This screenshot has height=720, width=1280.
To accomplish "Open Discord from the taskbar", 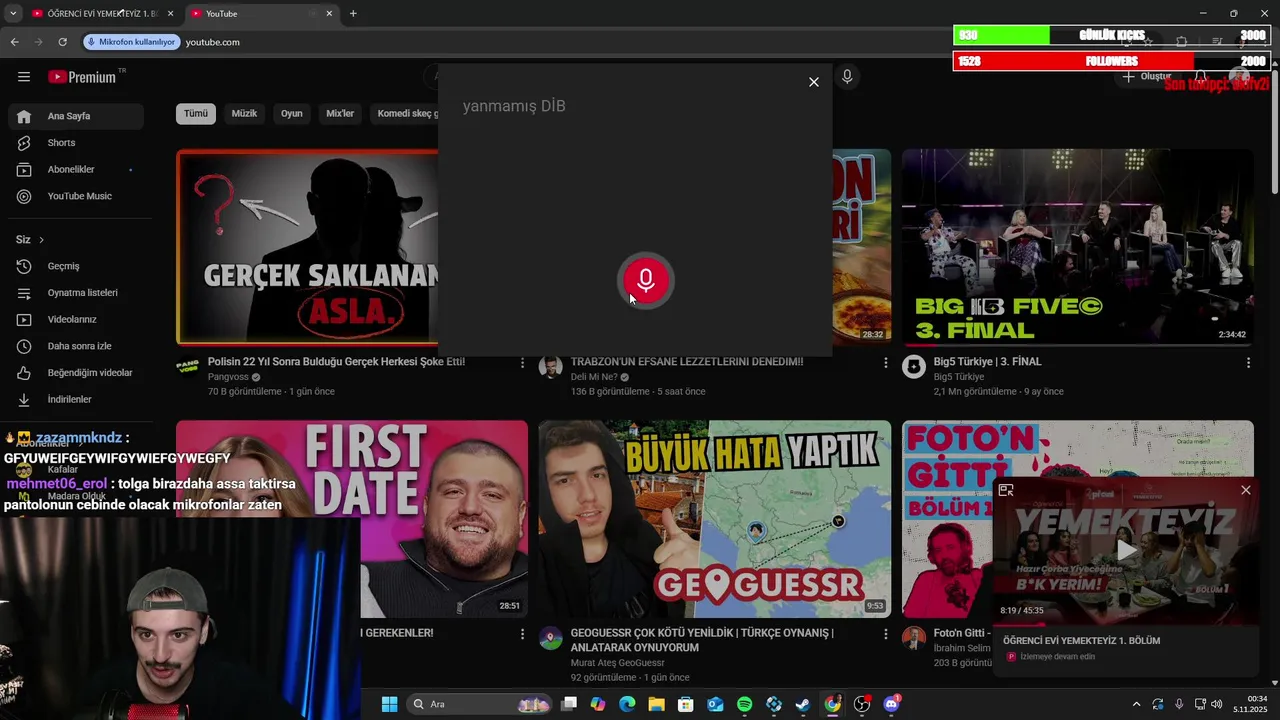I will coord(891,704).
